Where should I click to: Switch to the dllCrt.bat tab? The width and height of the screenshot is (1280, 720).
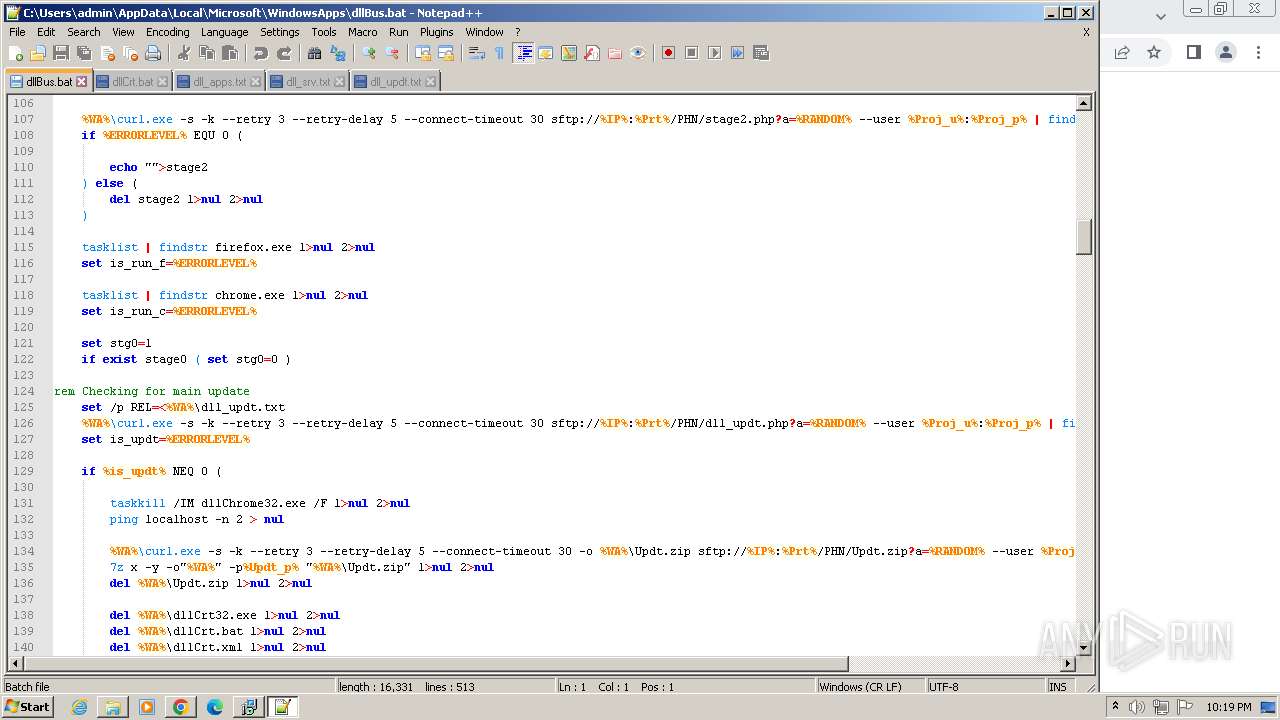[132, 82]
